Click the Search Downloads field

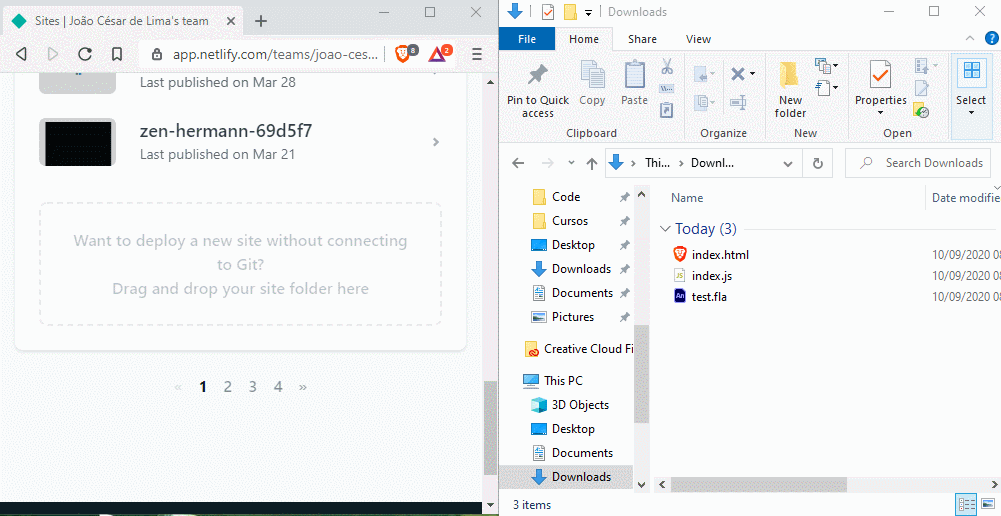click(918, 163)
